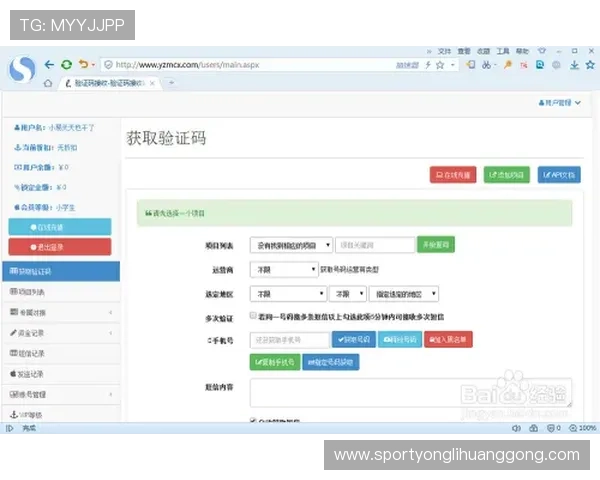Image resolution: width=600 pixels, height=480 pixels.
Task: Select 短信记录 in sidebar
Action: click(x=61, y=353)
